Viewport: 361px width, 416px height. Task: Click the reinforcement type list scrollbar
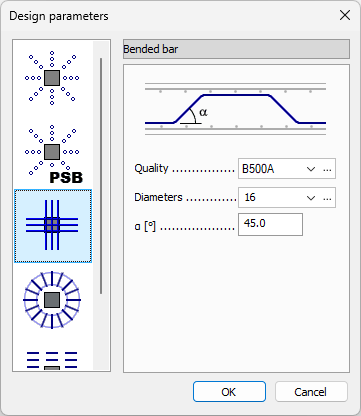[x=101, y=176]
